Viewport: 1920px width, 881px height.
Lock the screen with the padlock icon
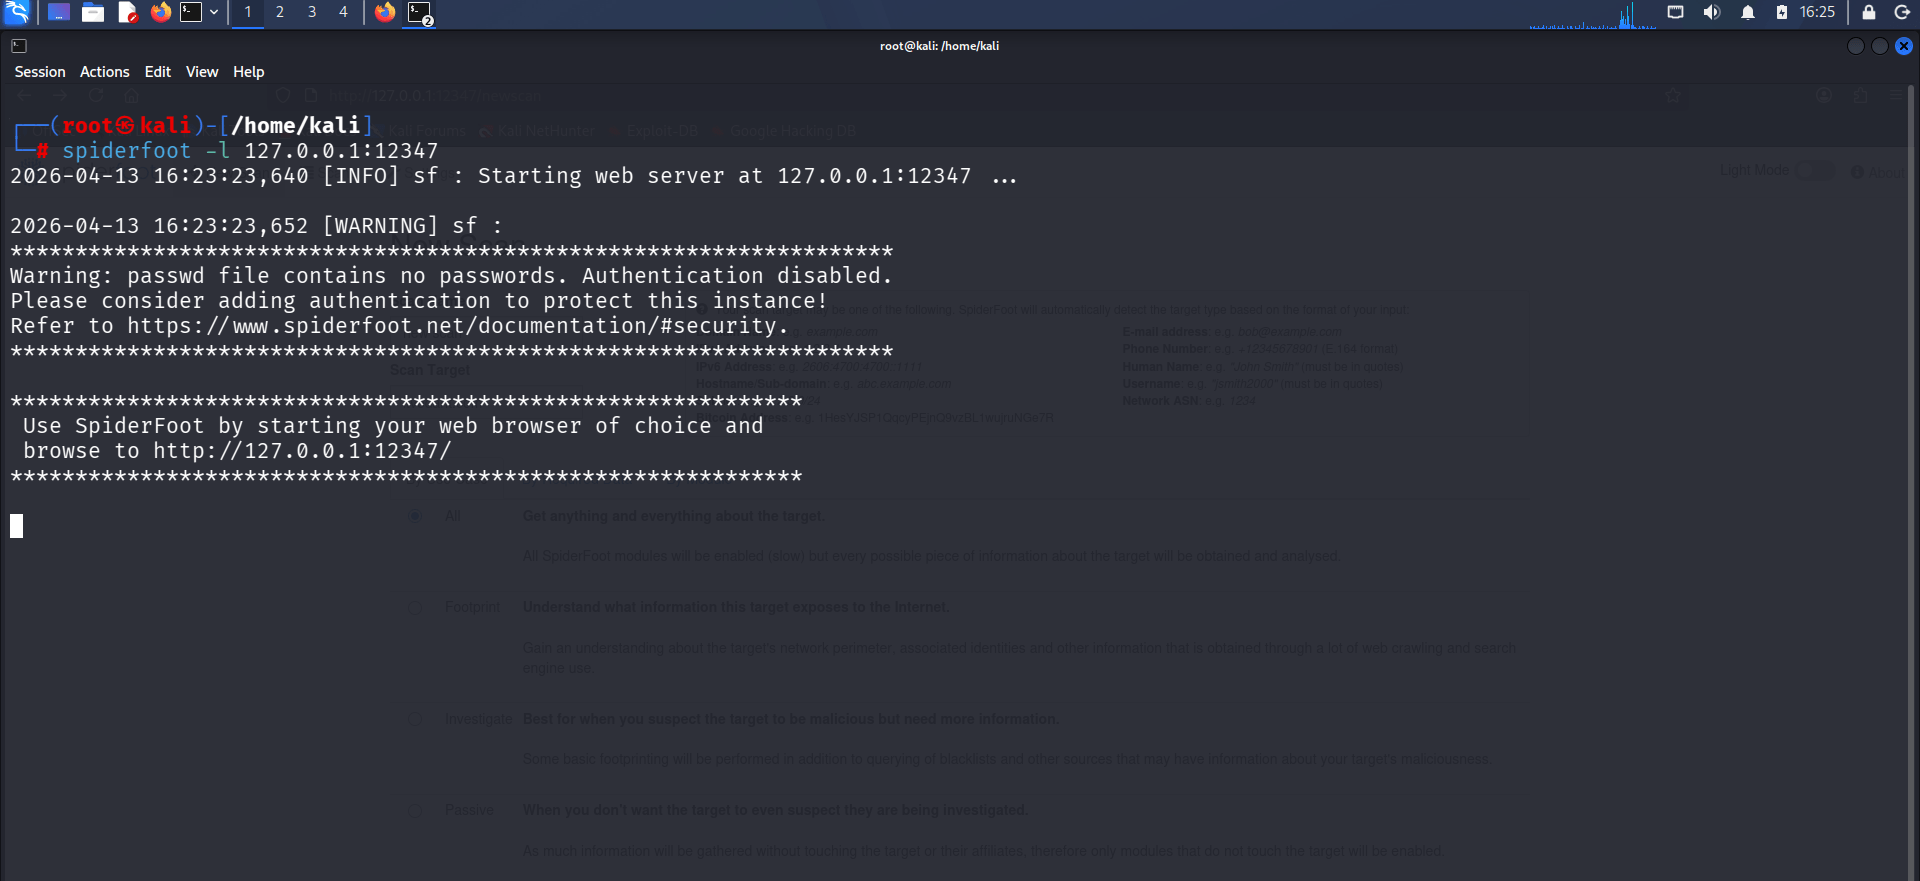1868,12
